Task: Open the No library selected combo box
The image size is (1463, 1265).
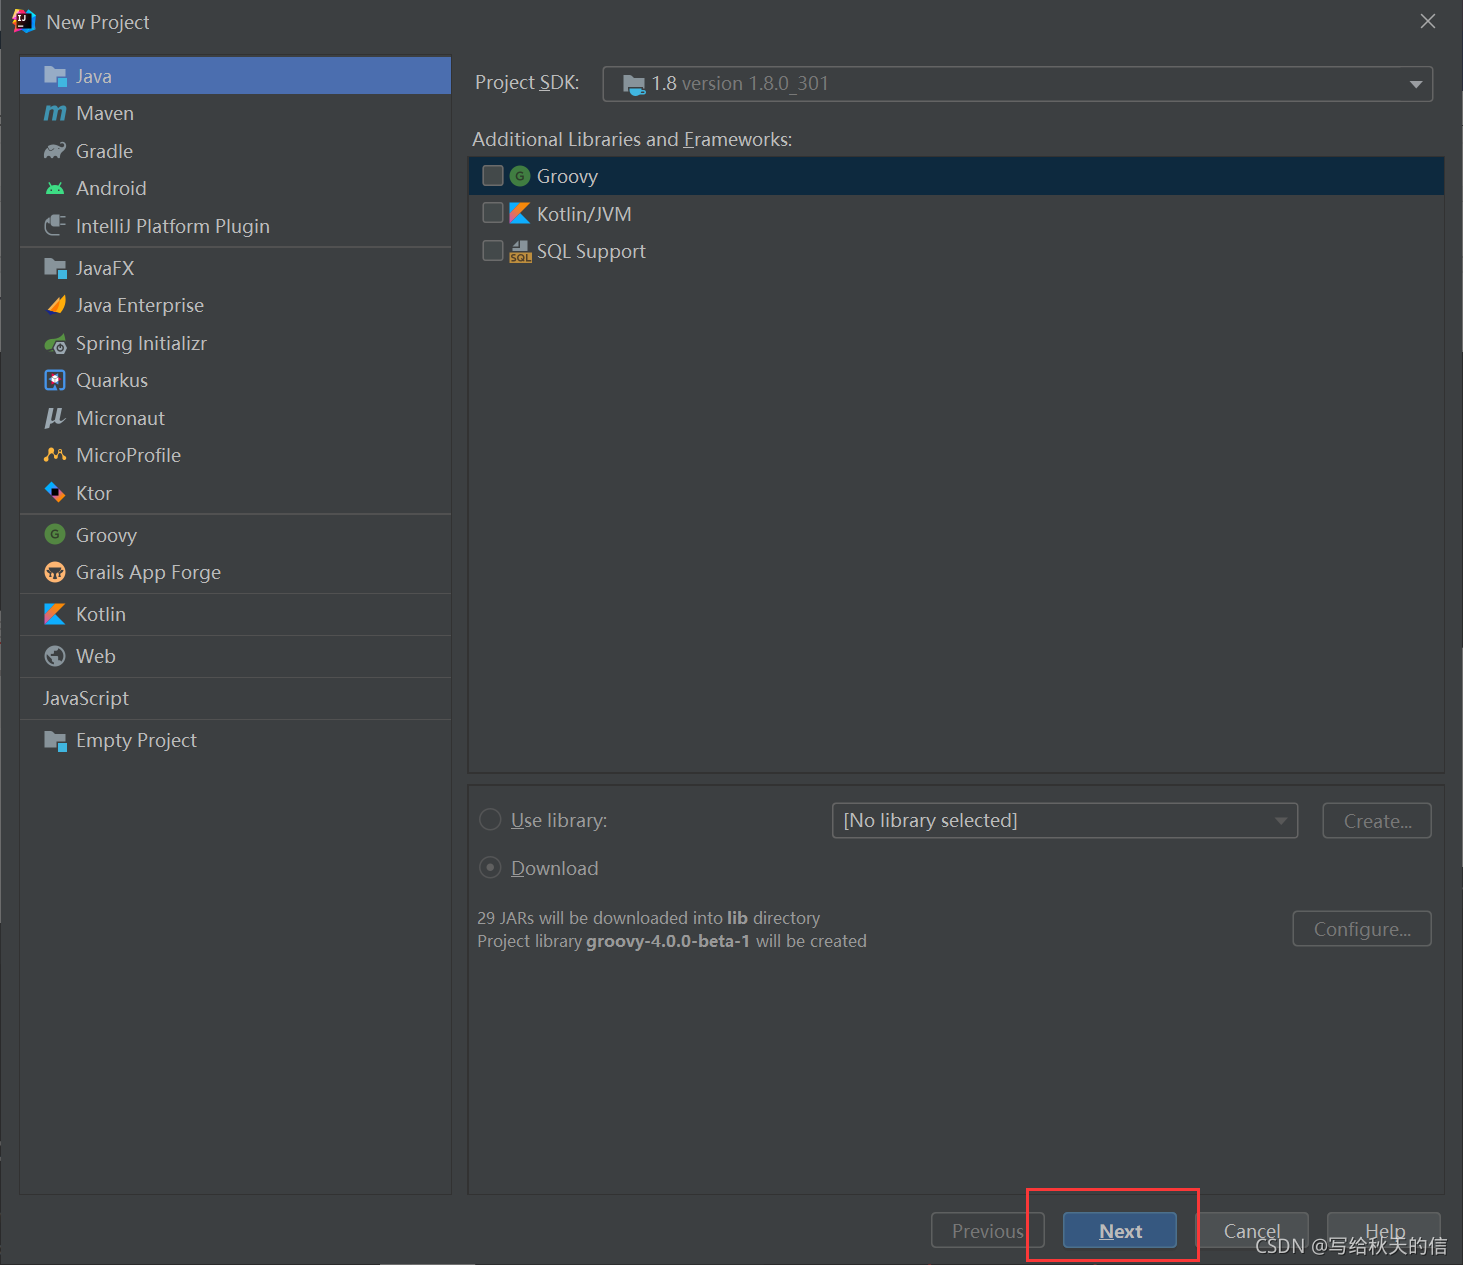Action: 1065,821
